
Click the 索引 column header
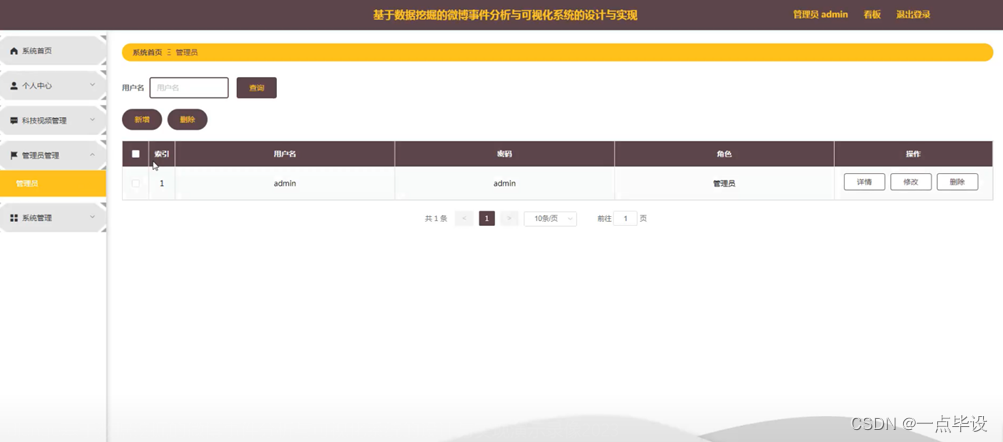click(162, 154)
